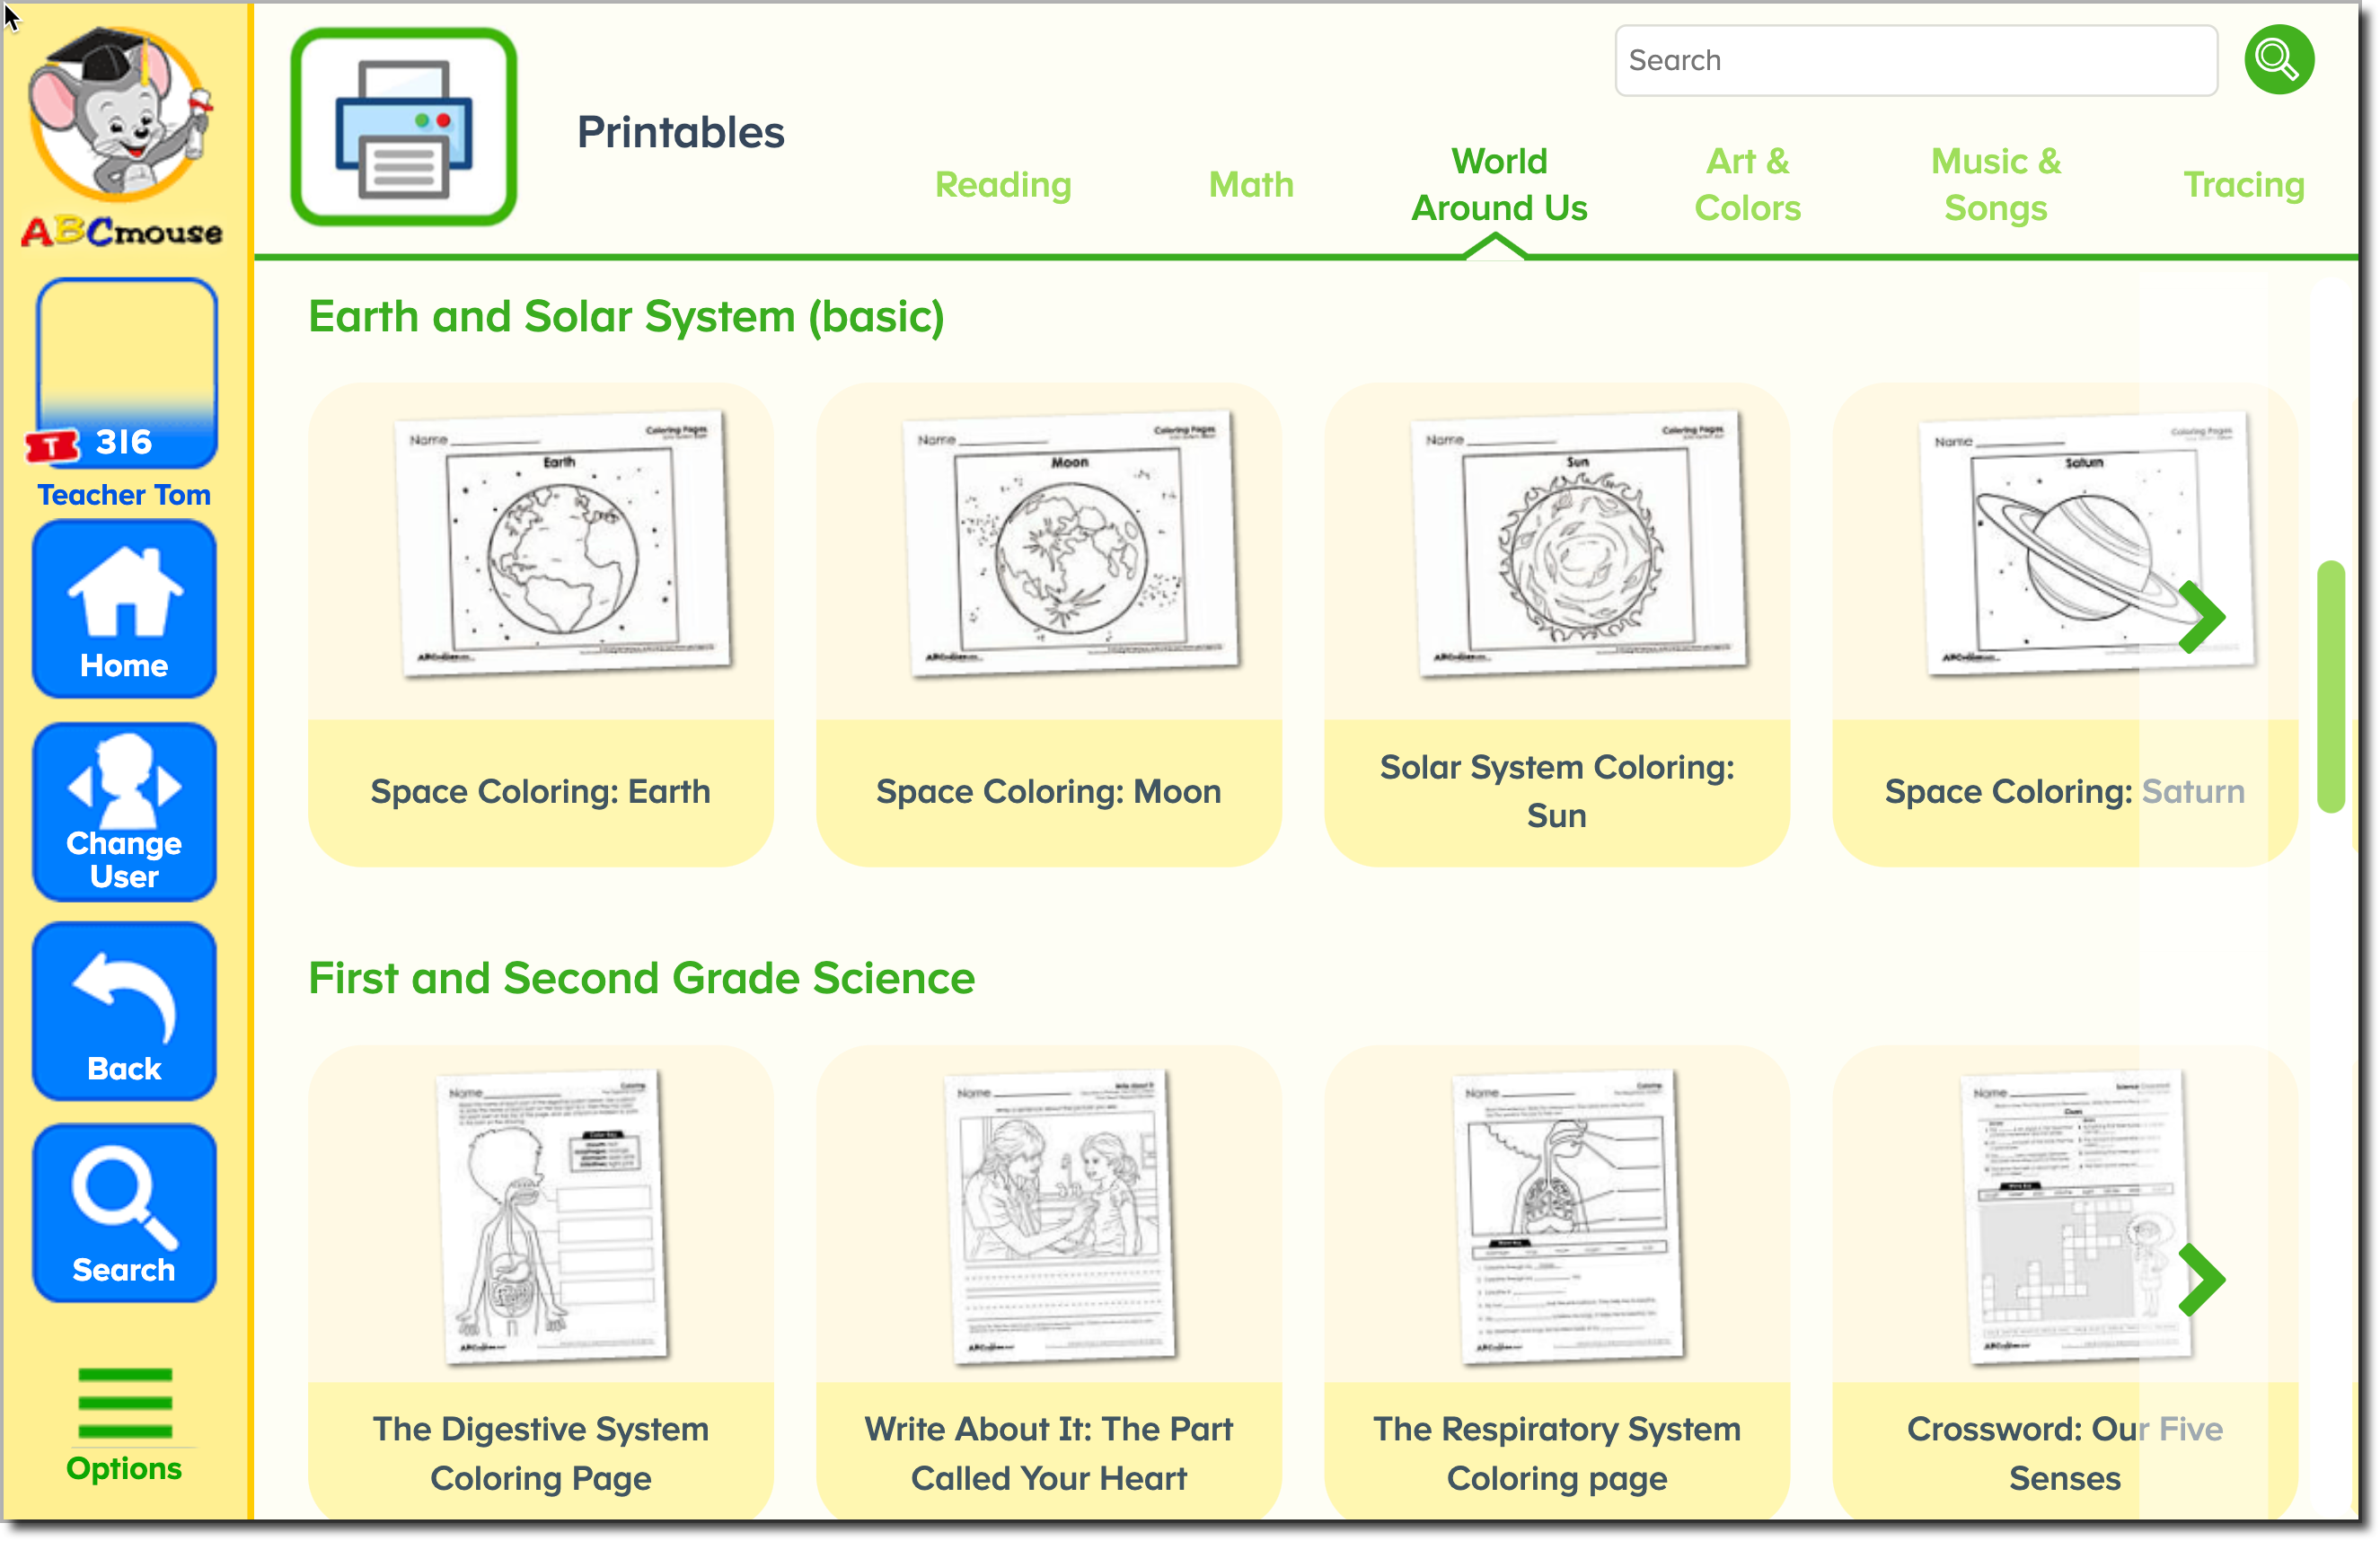This screenshot has height=1541, width=2380.
Task: Select the World Around Us tab
Action: pyautogui.click(x=1499, y=184)
